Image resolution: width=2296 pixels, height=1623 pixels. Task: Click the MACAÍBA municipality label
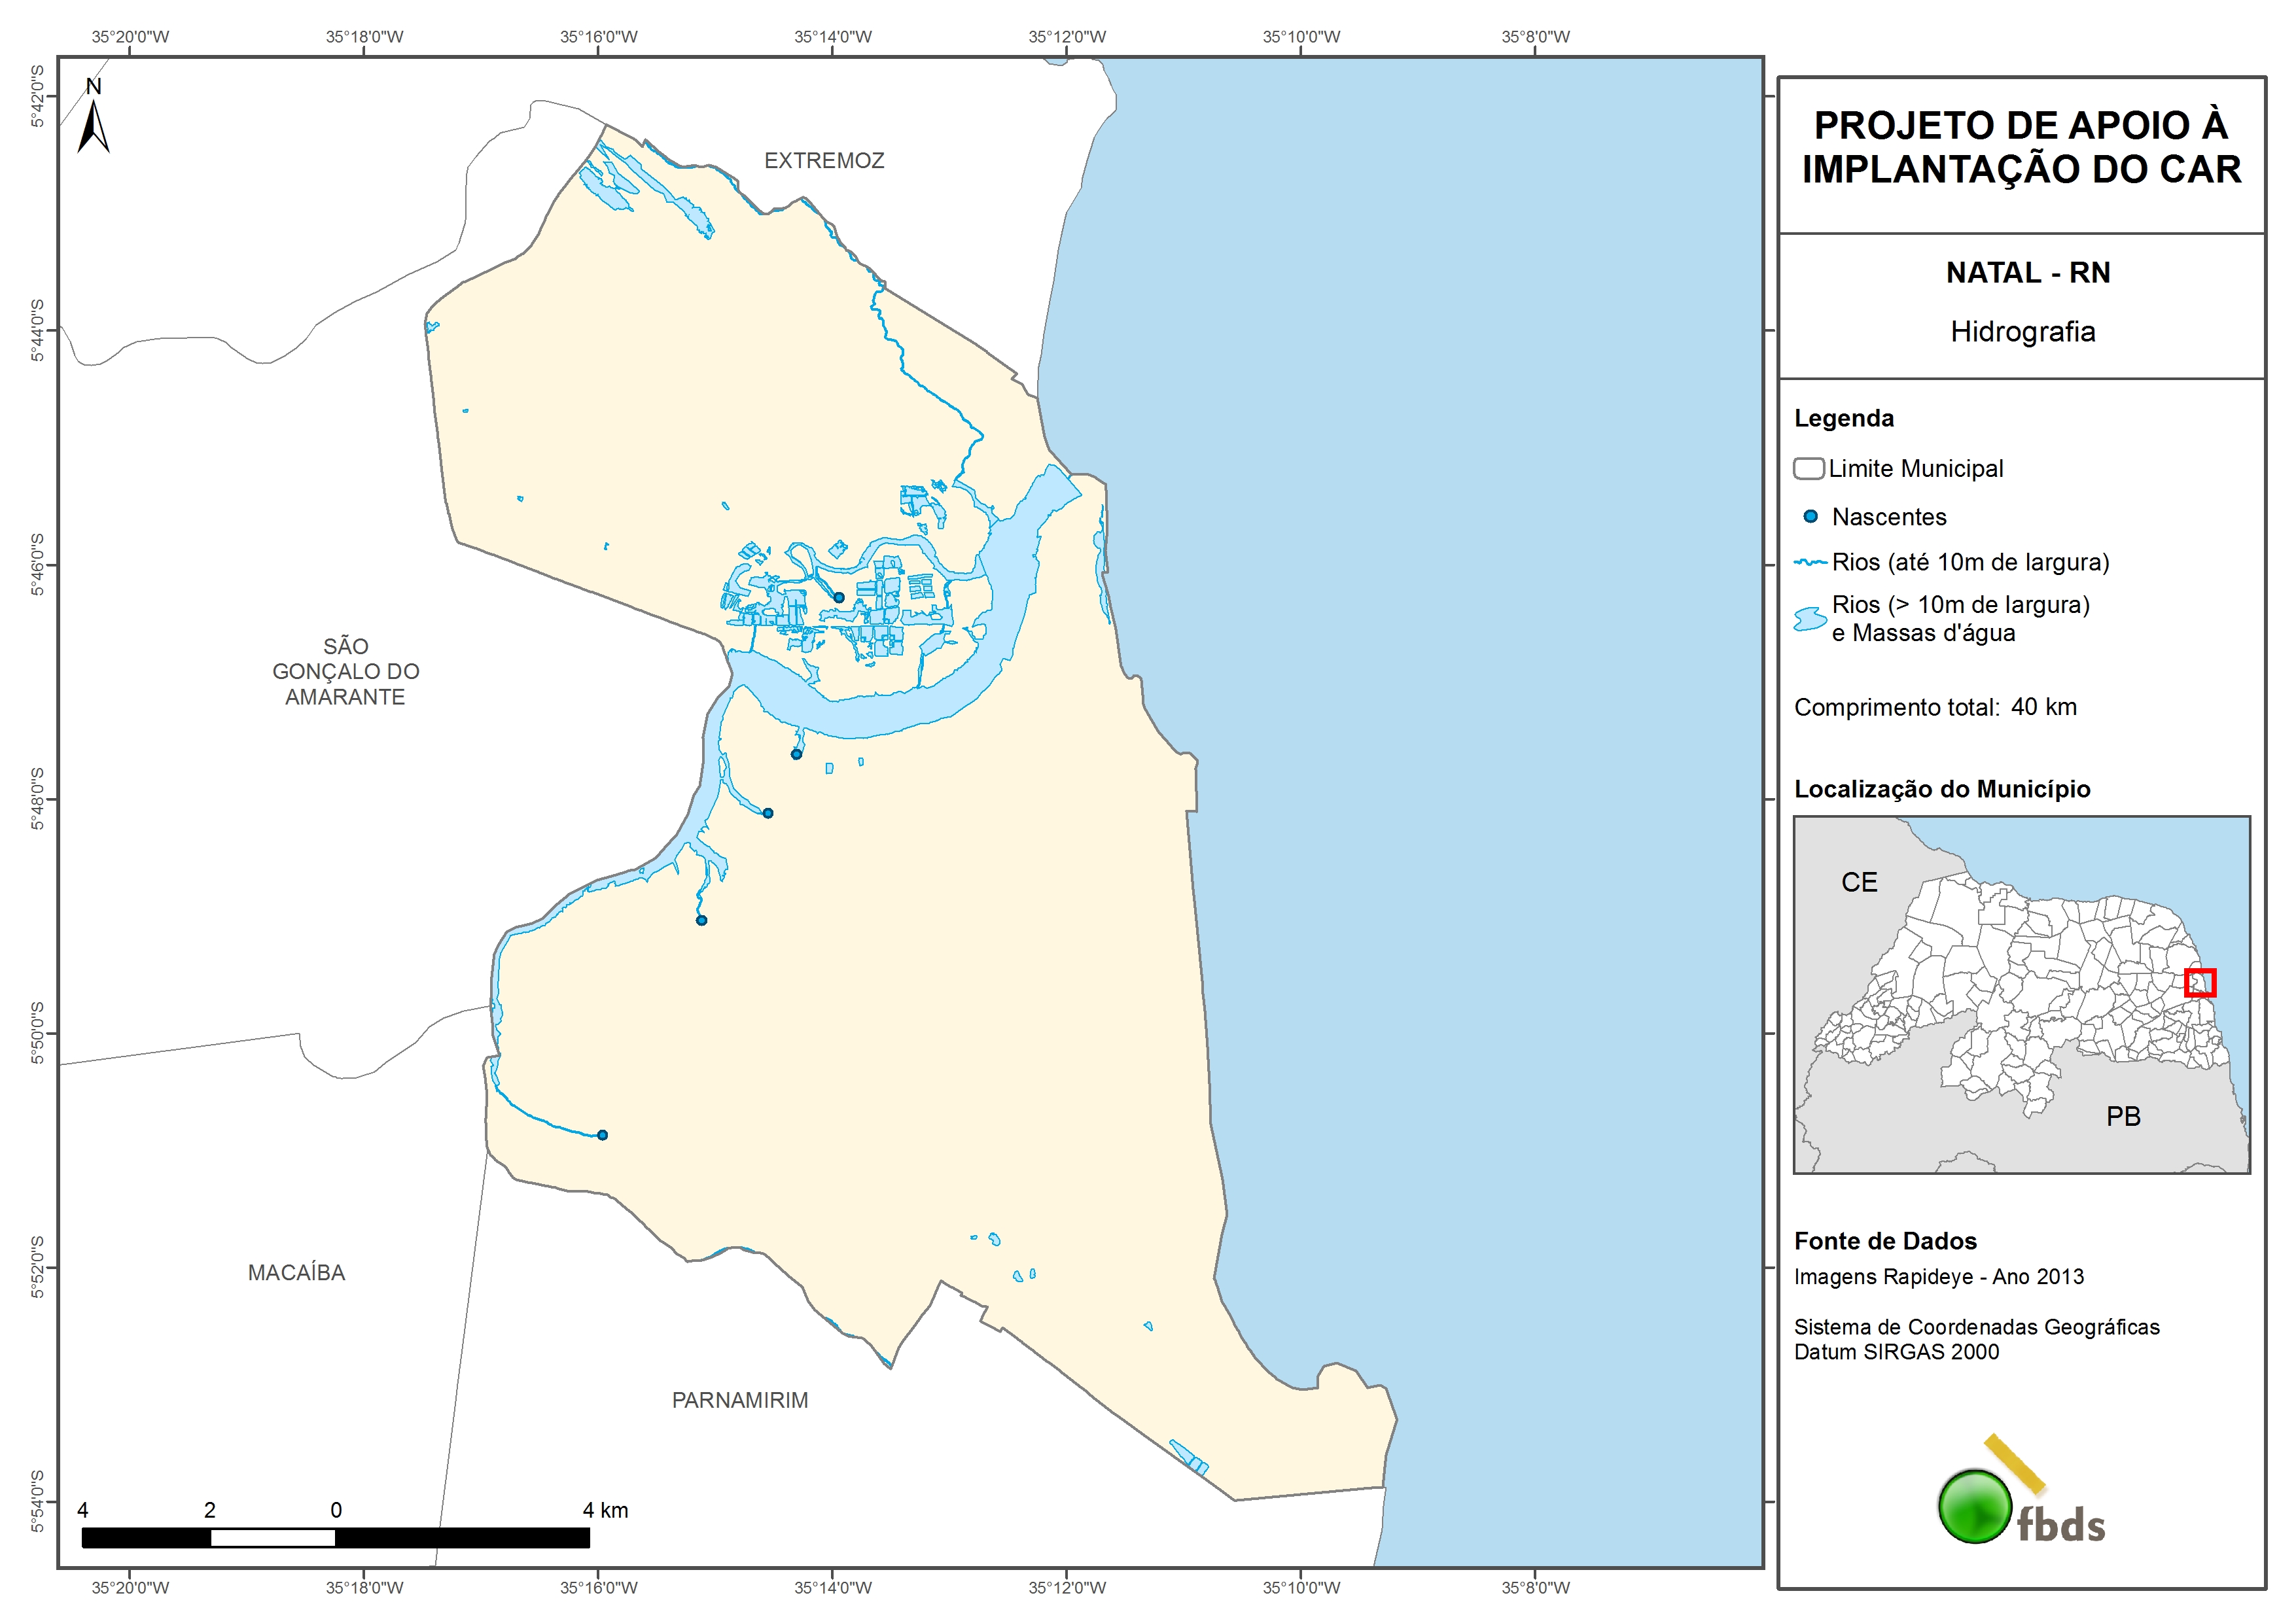click(296, 1273)
